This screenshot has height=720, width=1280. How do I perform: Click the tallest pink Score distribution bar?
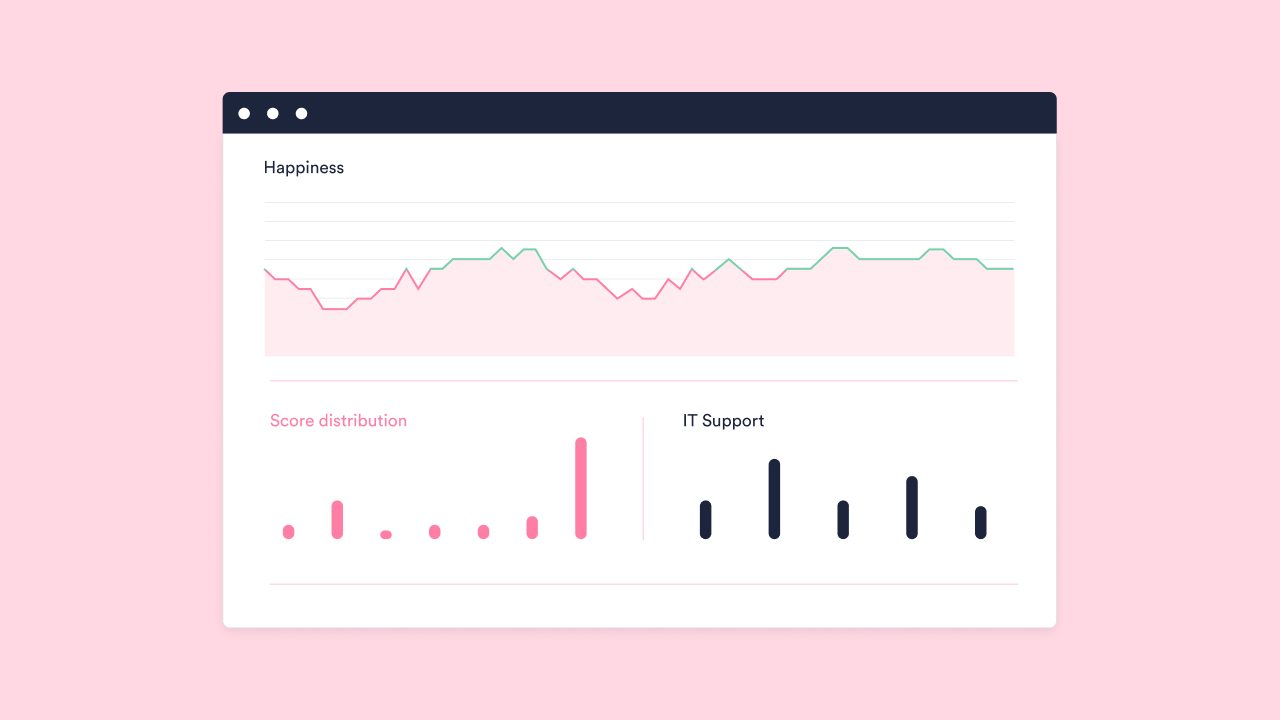pyautogui.click(x=581, y=488)
